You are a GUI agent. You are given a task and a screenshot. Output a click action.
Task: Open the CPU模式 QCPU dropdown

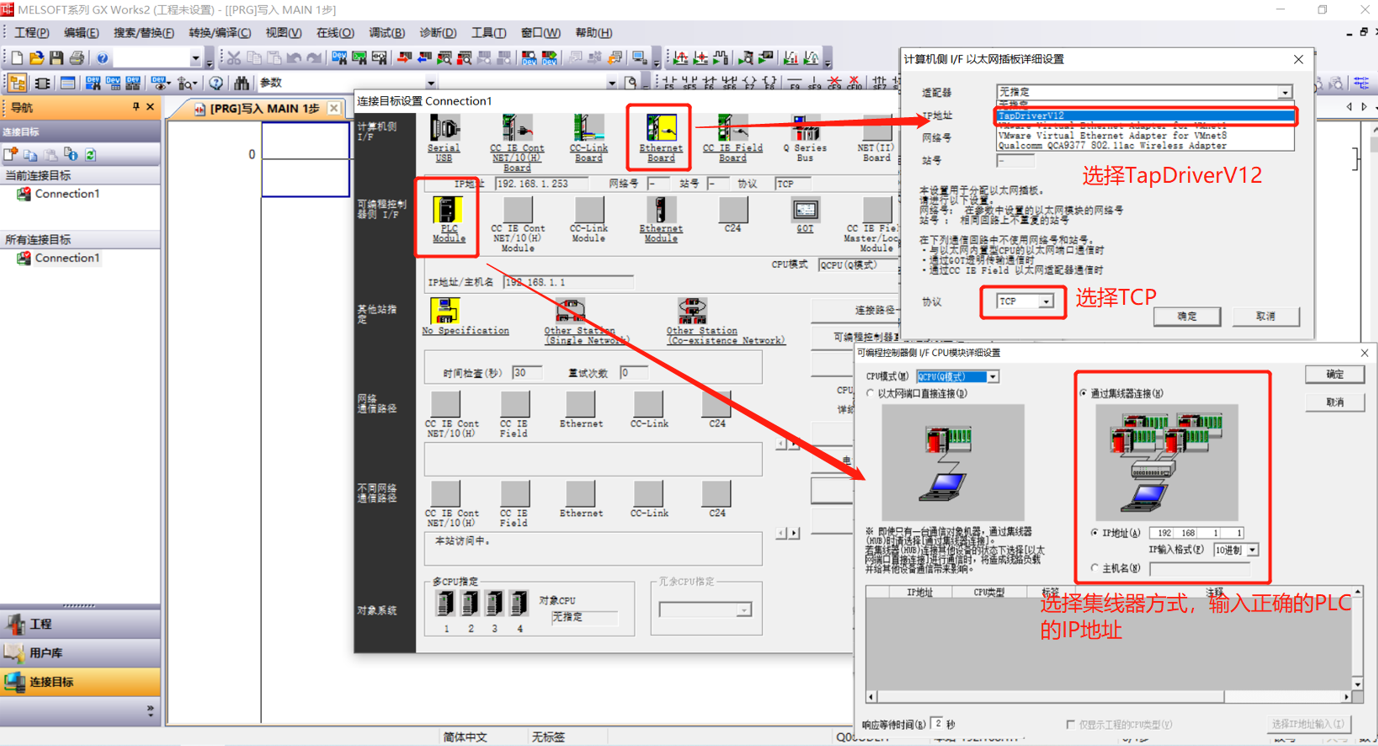click(x=992, y=377)
